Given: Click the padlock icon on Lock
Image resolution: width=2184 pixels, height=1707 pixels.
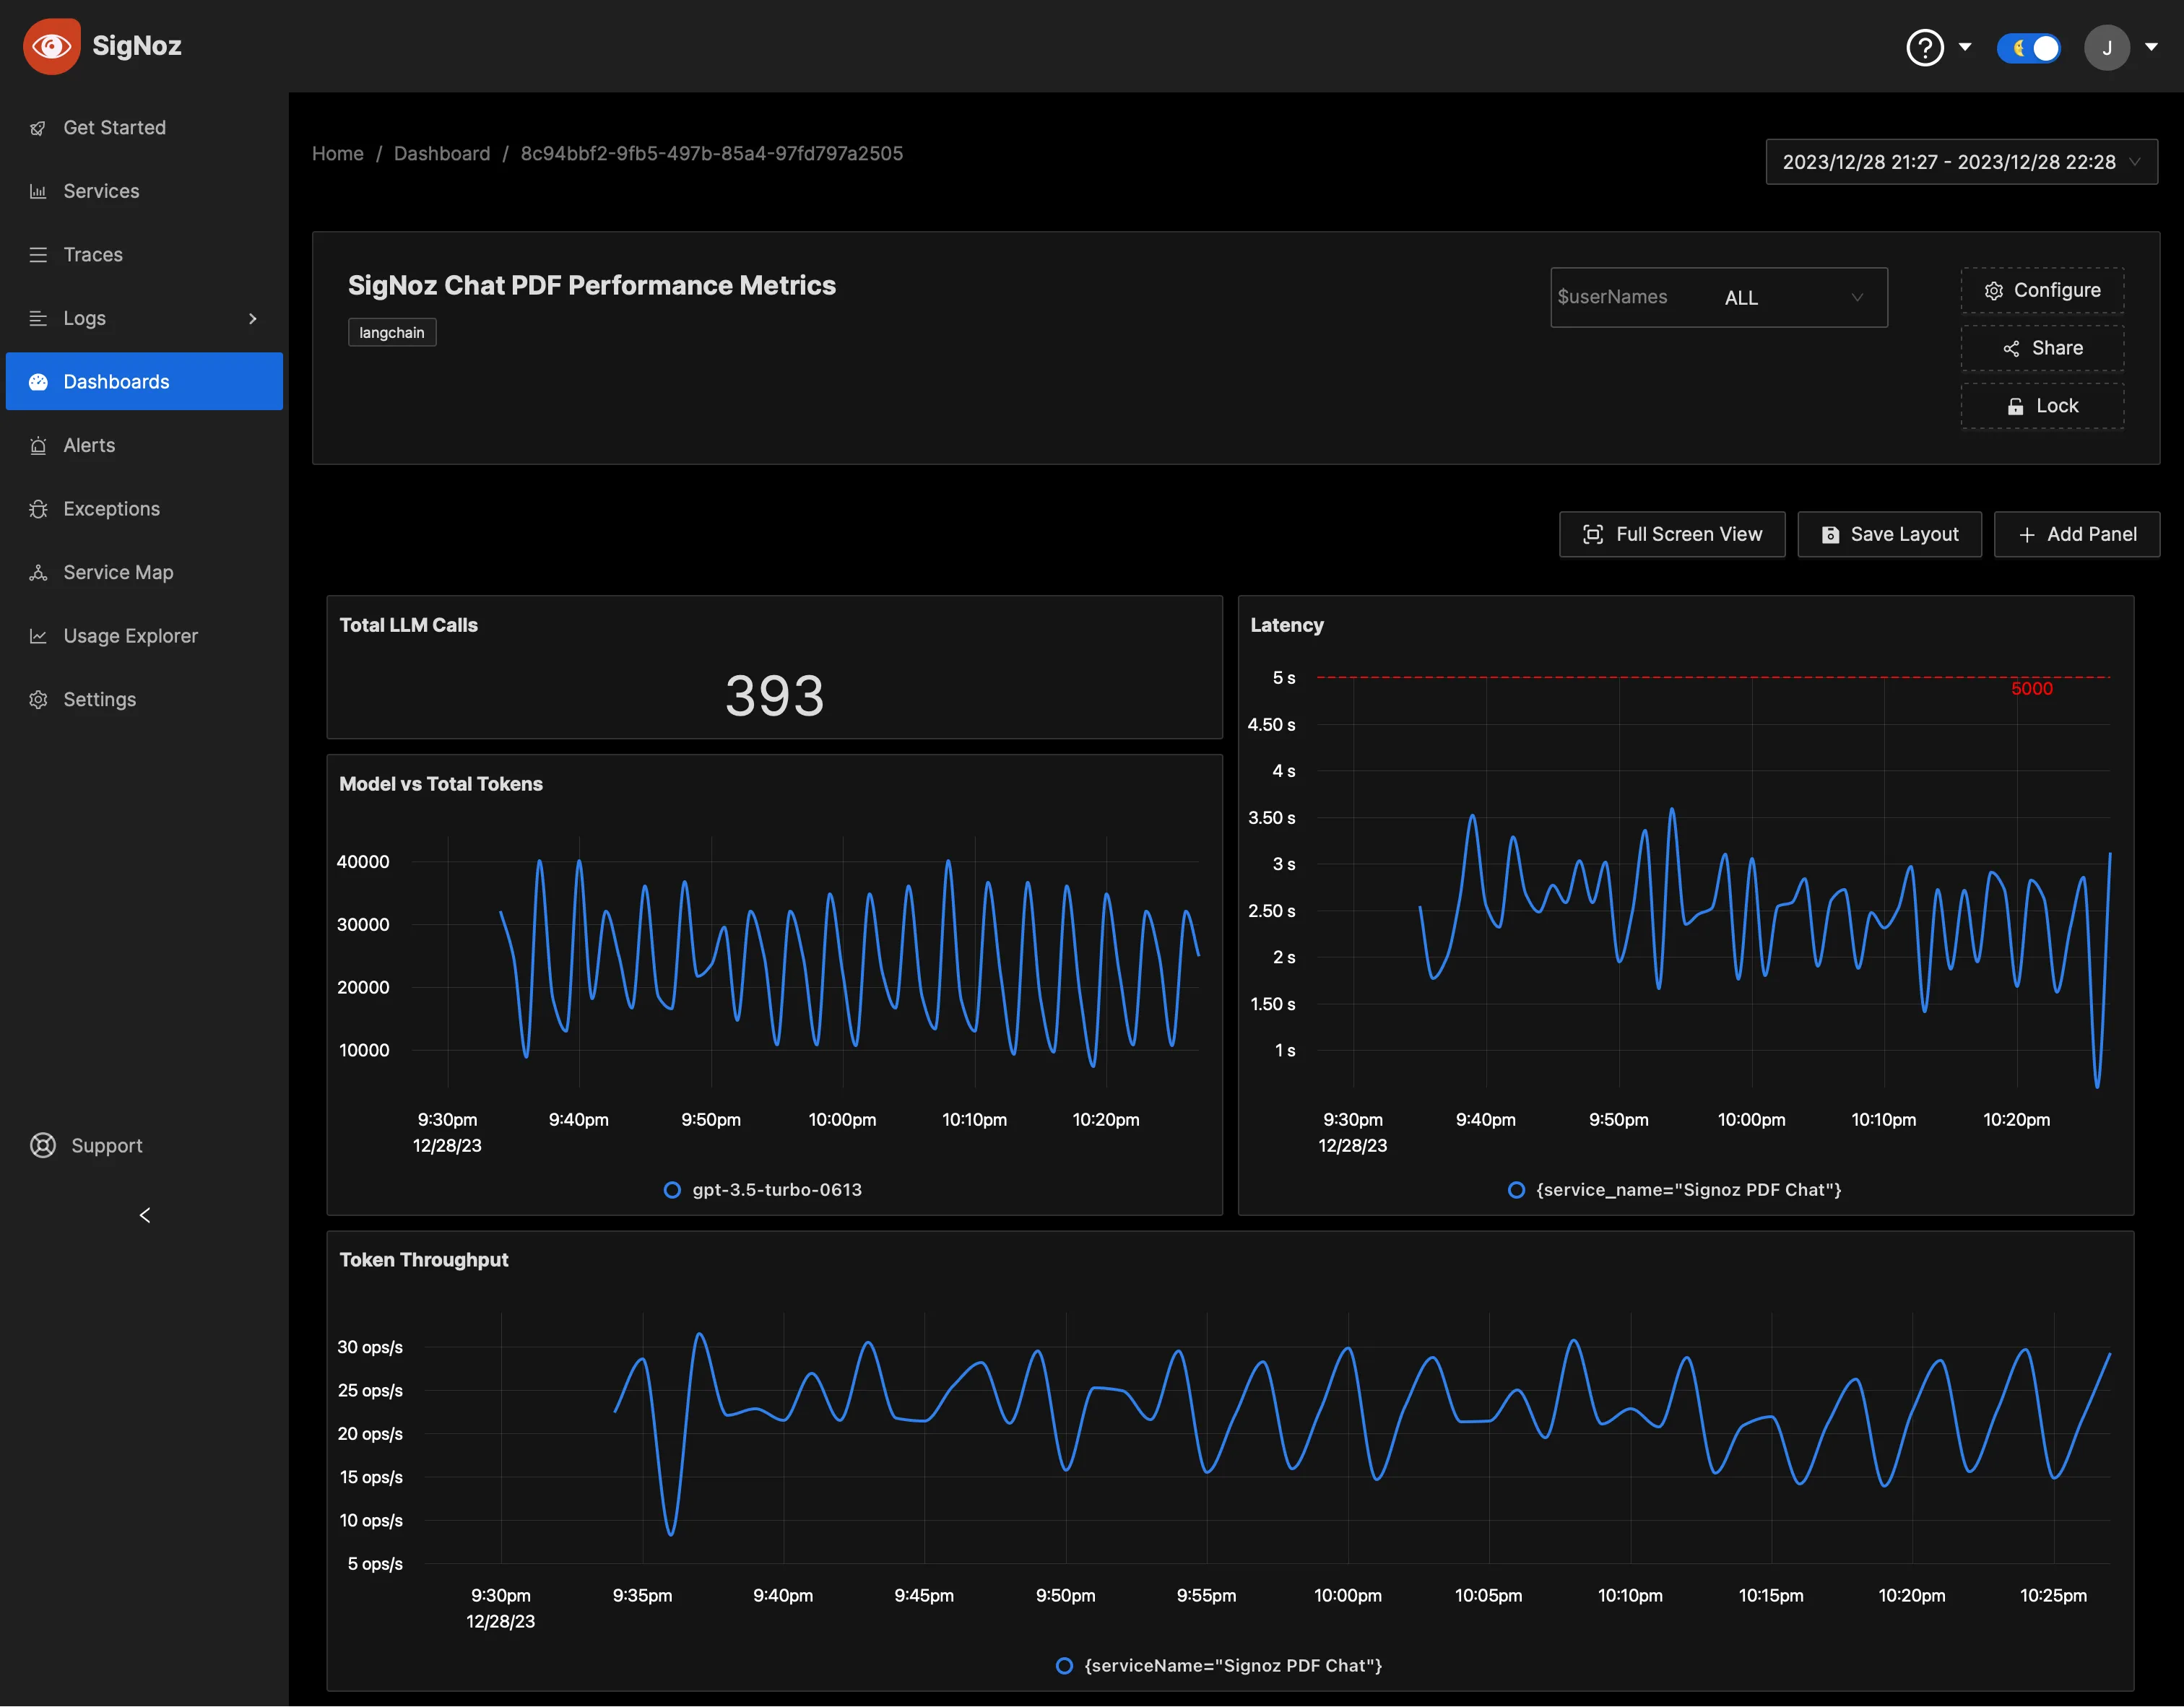Looking at the screenshot, I should pyautogui.click(x=2015, y=407).
